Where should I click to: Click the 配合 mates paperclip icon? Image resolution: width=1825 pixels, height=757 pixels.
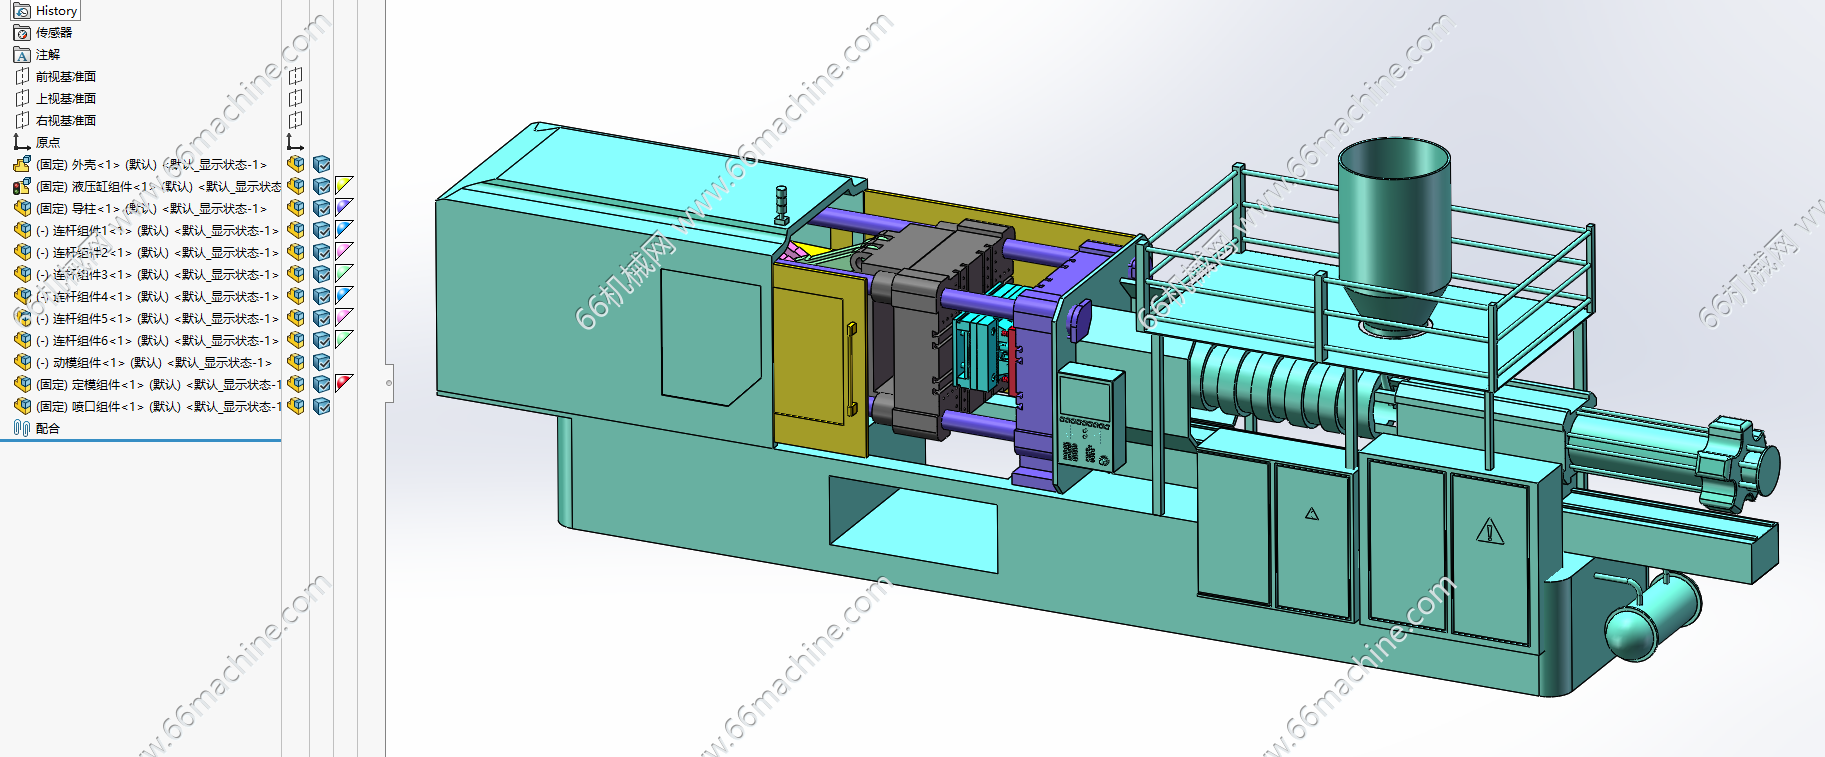click(22, 428)
